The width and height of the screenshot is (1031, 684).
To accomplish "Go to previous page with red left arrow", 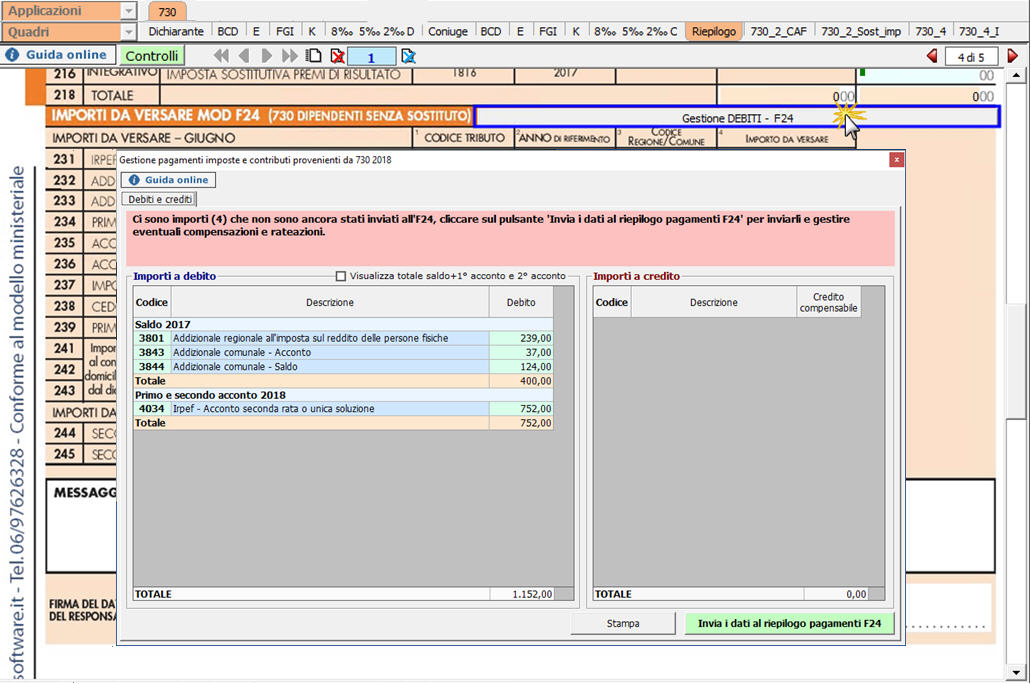I will pos(932,56).
